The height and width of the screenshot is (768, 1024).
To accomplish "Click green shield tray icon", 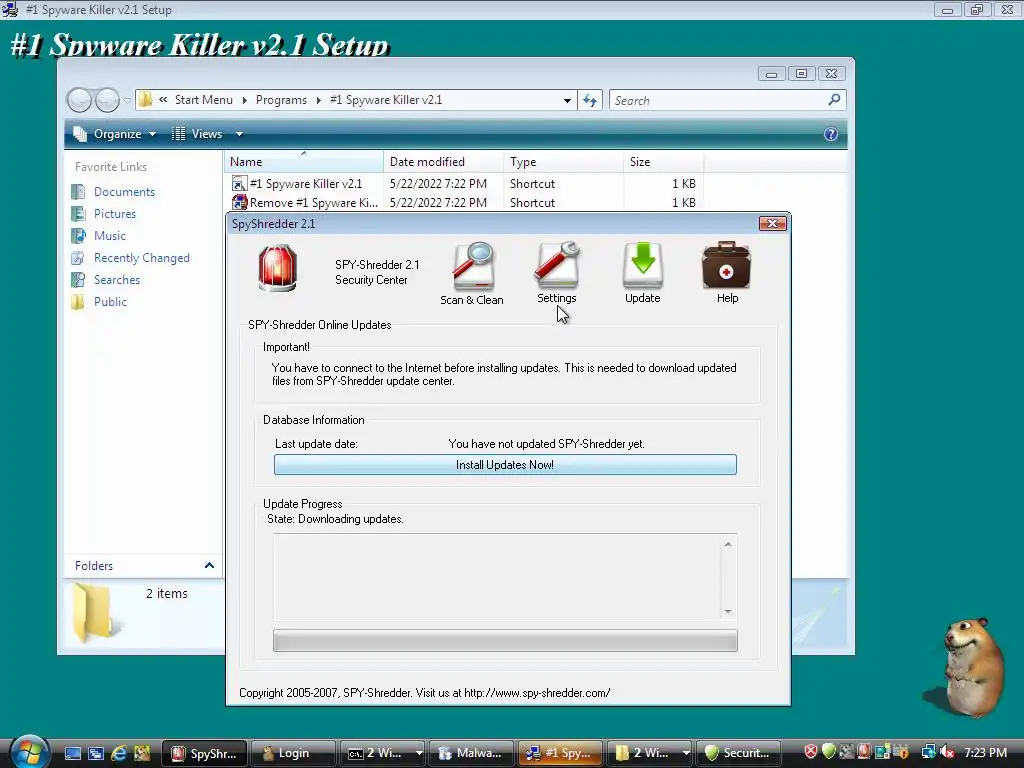I will point(829,752).
